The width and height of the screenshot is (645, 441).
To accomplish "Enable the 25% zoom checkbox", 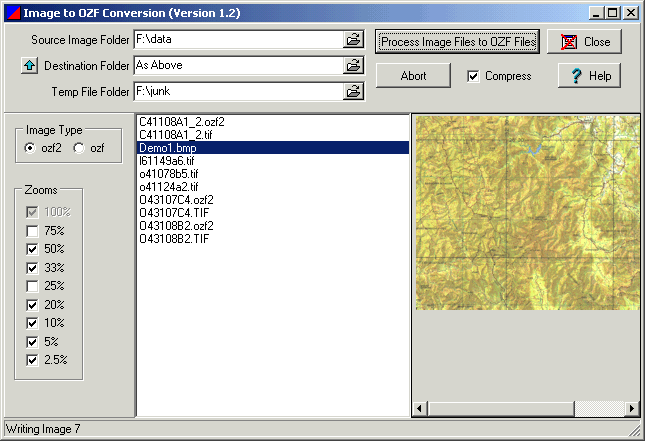I will [x=33, y=286].
